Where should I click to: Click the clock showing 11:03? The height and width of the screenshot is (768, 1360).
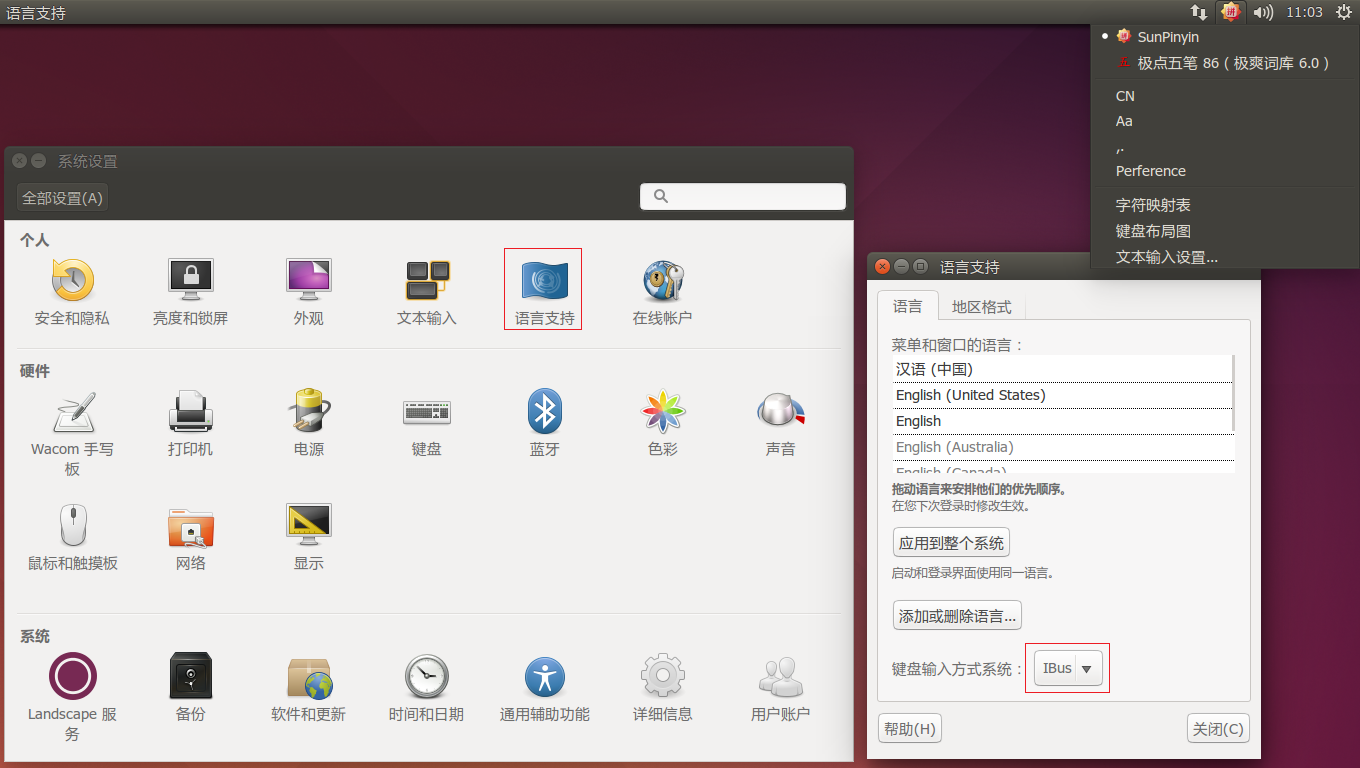tap(1304, 12)
